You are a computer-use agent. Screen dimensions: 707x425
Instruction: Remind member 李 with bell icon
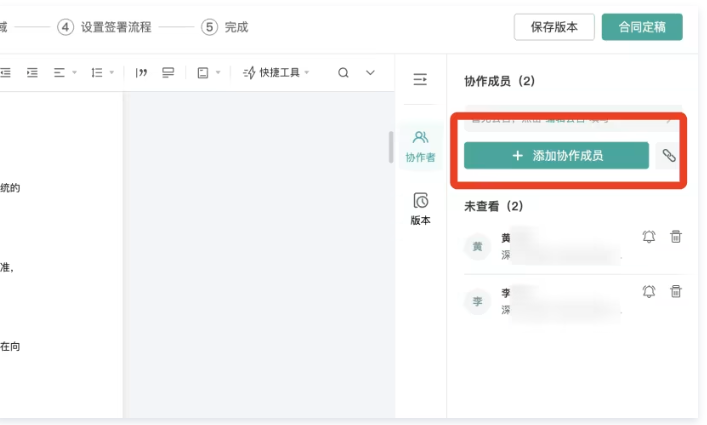(649, 292)
